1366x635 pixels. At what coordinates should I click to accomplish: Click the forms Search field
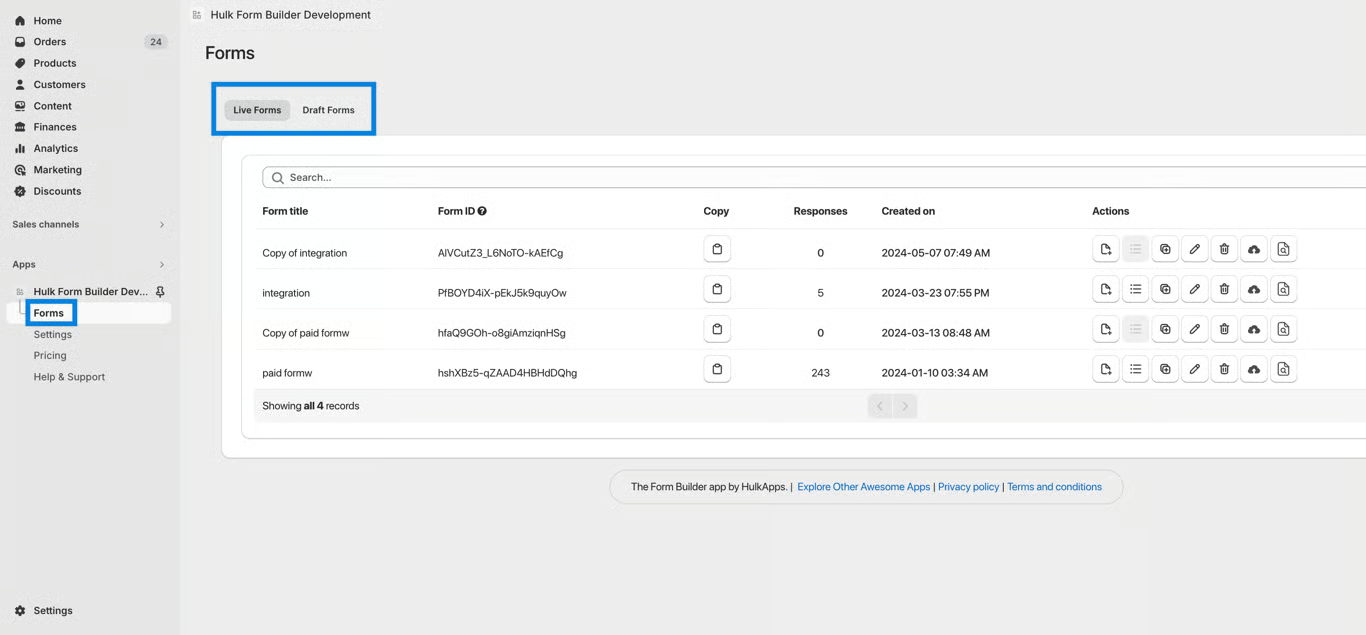click(x=814, y=177)
